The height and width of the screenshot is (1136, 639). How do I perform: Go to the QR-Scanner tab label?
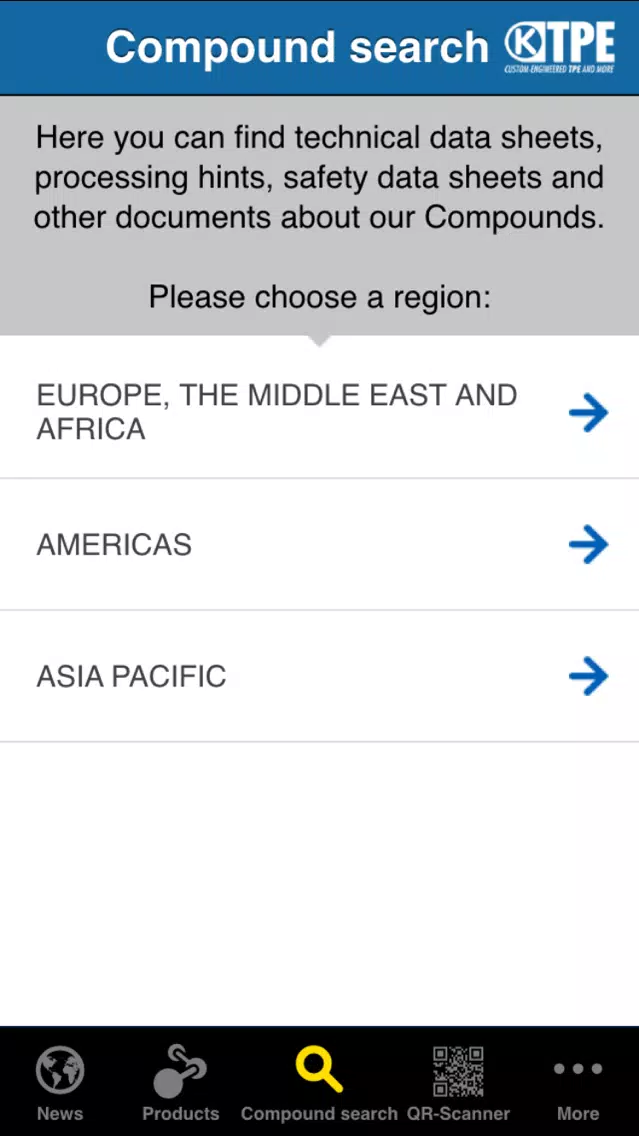tap(458, 1114)
